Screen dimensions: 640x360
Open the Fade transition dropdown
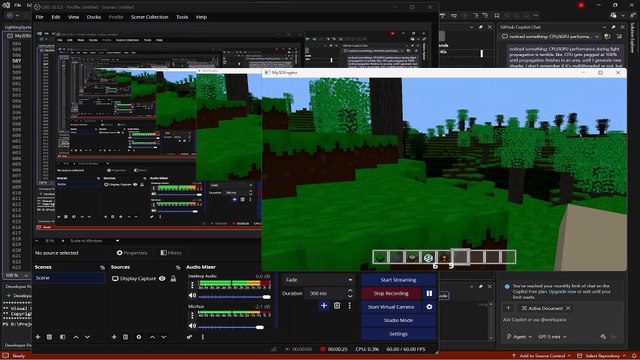[x=319, y=280]
